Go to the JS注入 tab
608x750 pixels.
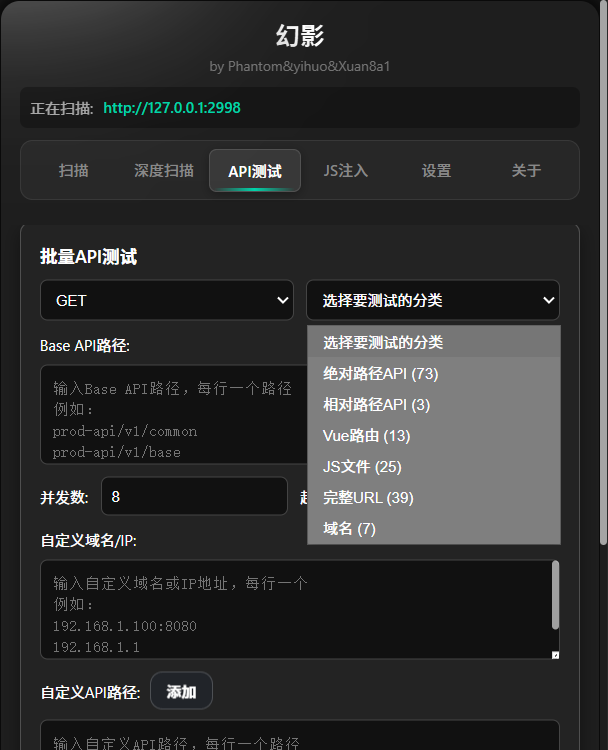(345, 171)
